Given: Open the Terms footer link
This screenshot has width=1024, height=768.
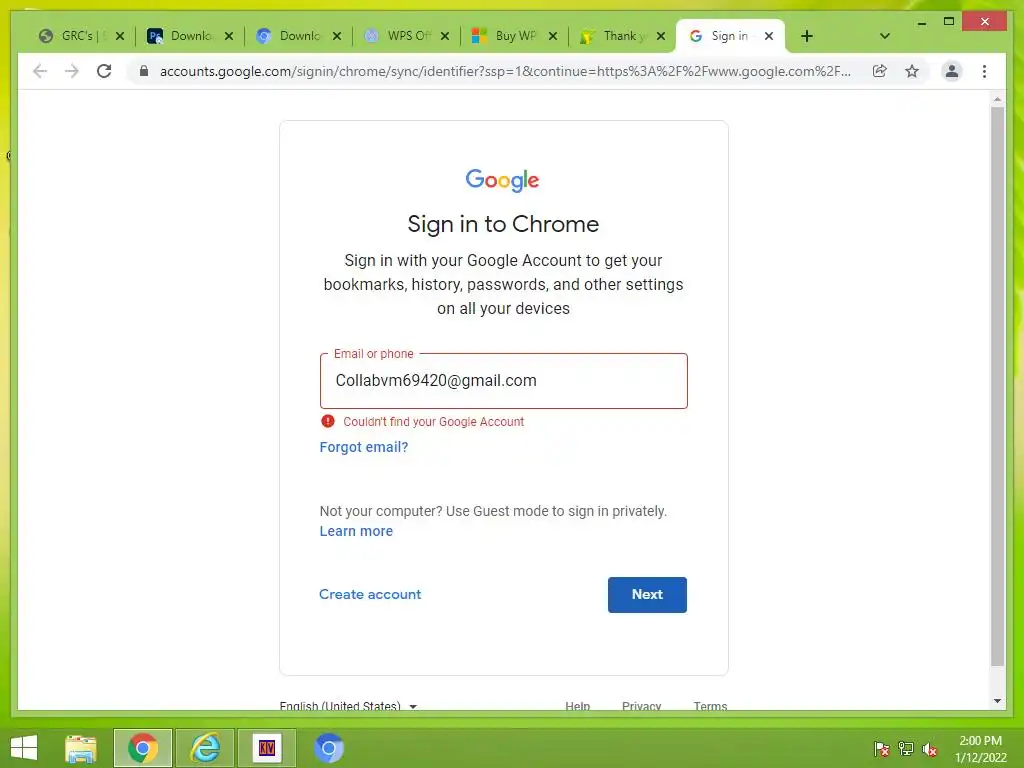Looking at the screenshot, I should (710, 705).
